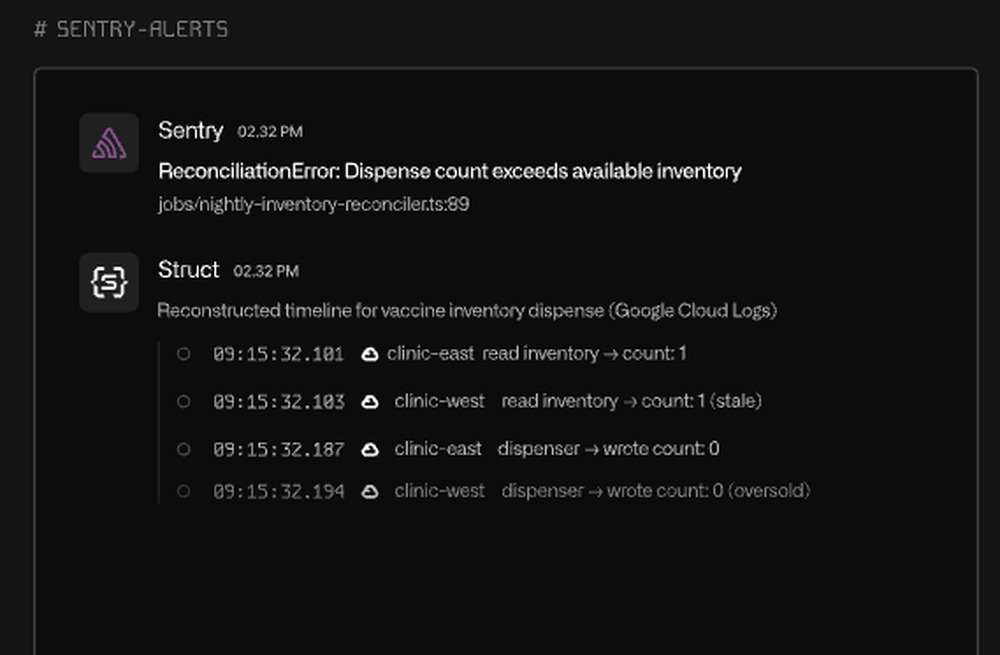Select the radio marker beside the oversold dispense event
Screen dimensions: 1000x655
point(183,491)
